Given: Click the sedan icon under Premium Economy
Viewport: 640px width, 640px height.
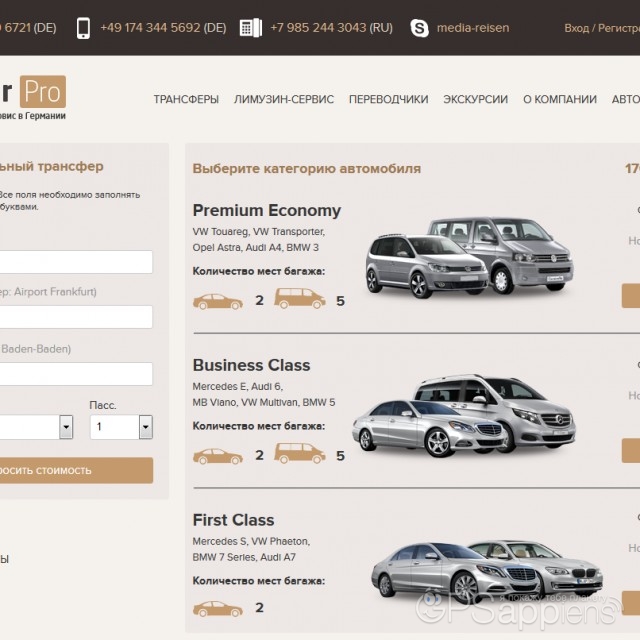Looking at the screenshot, I should click(x=217, y=300).
